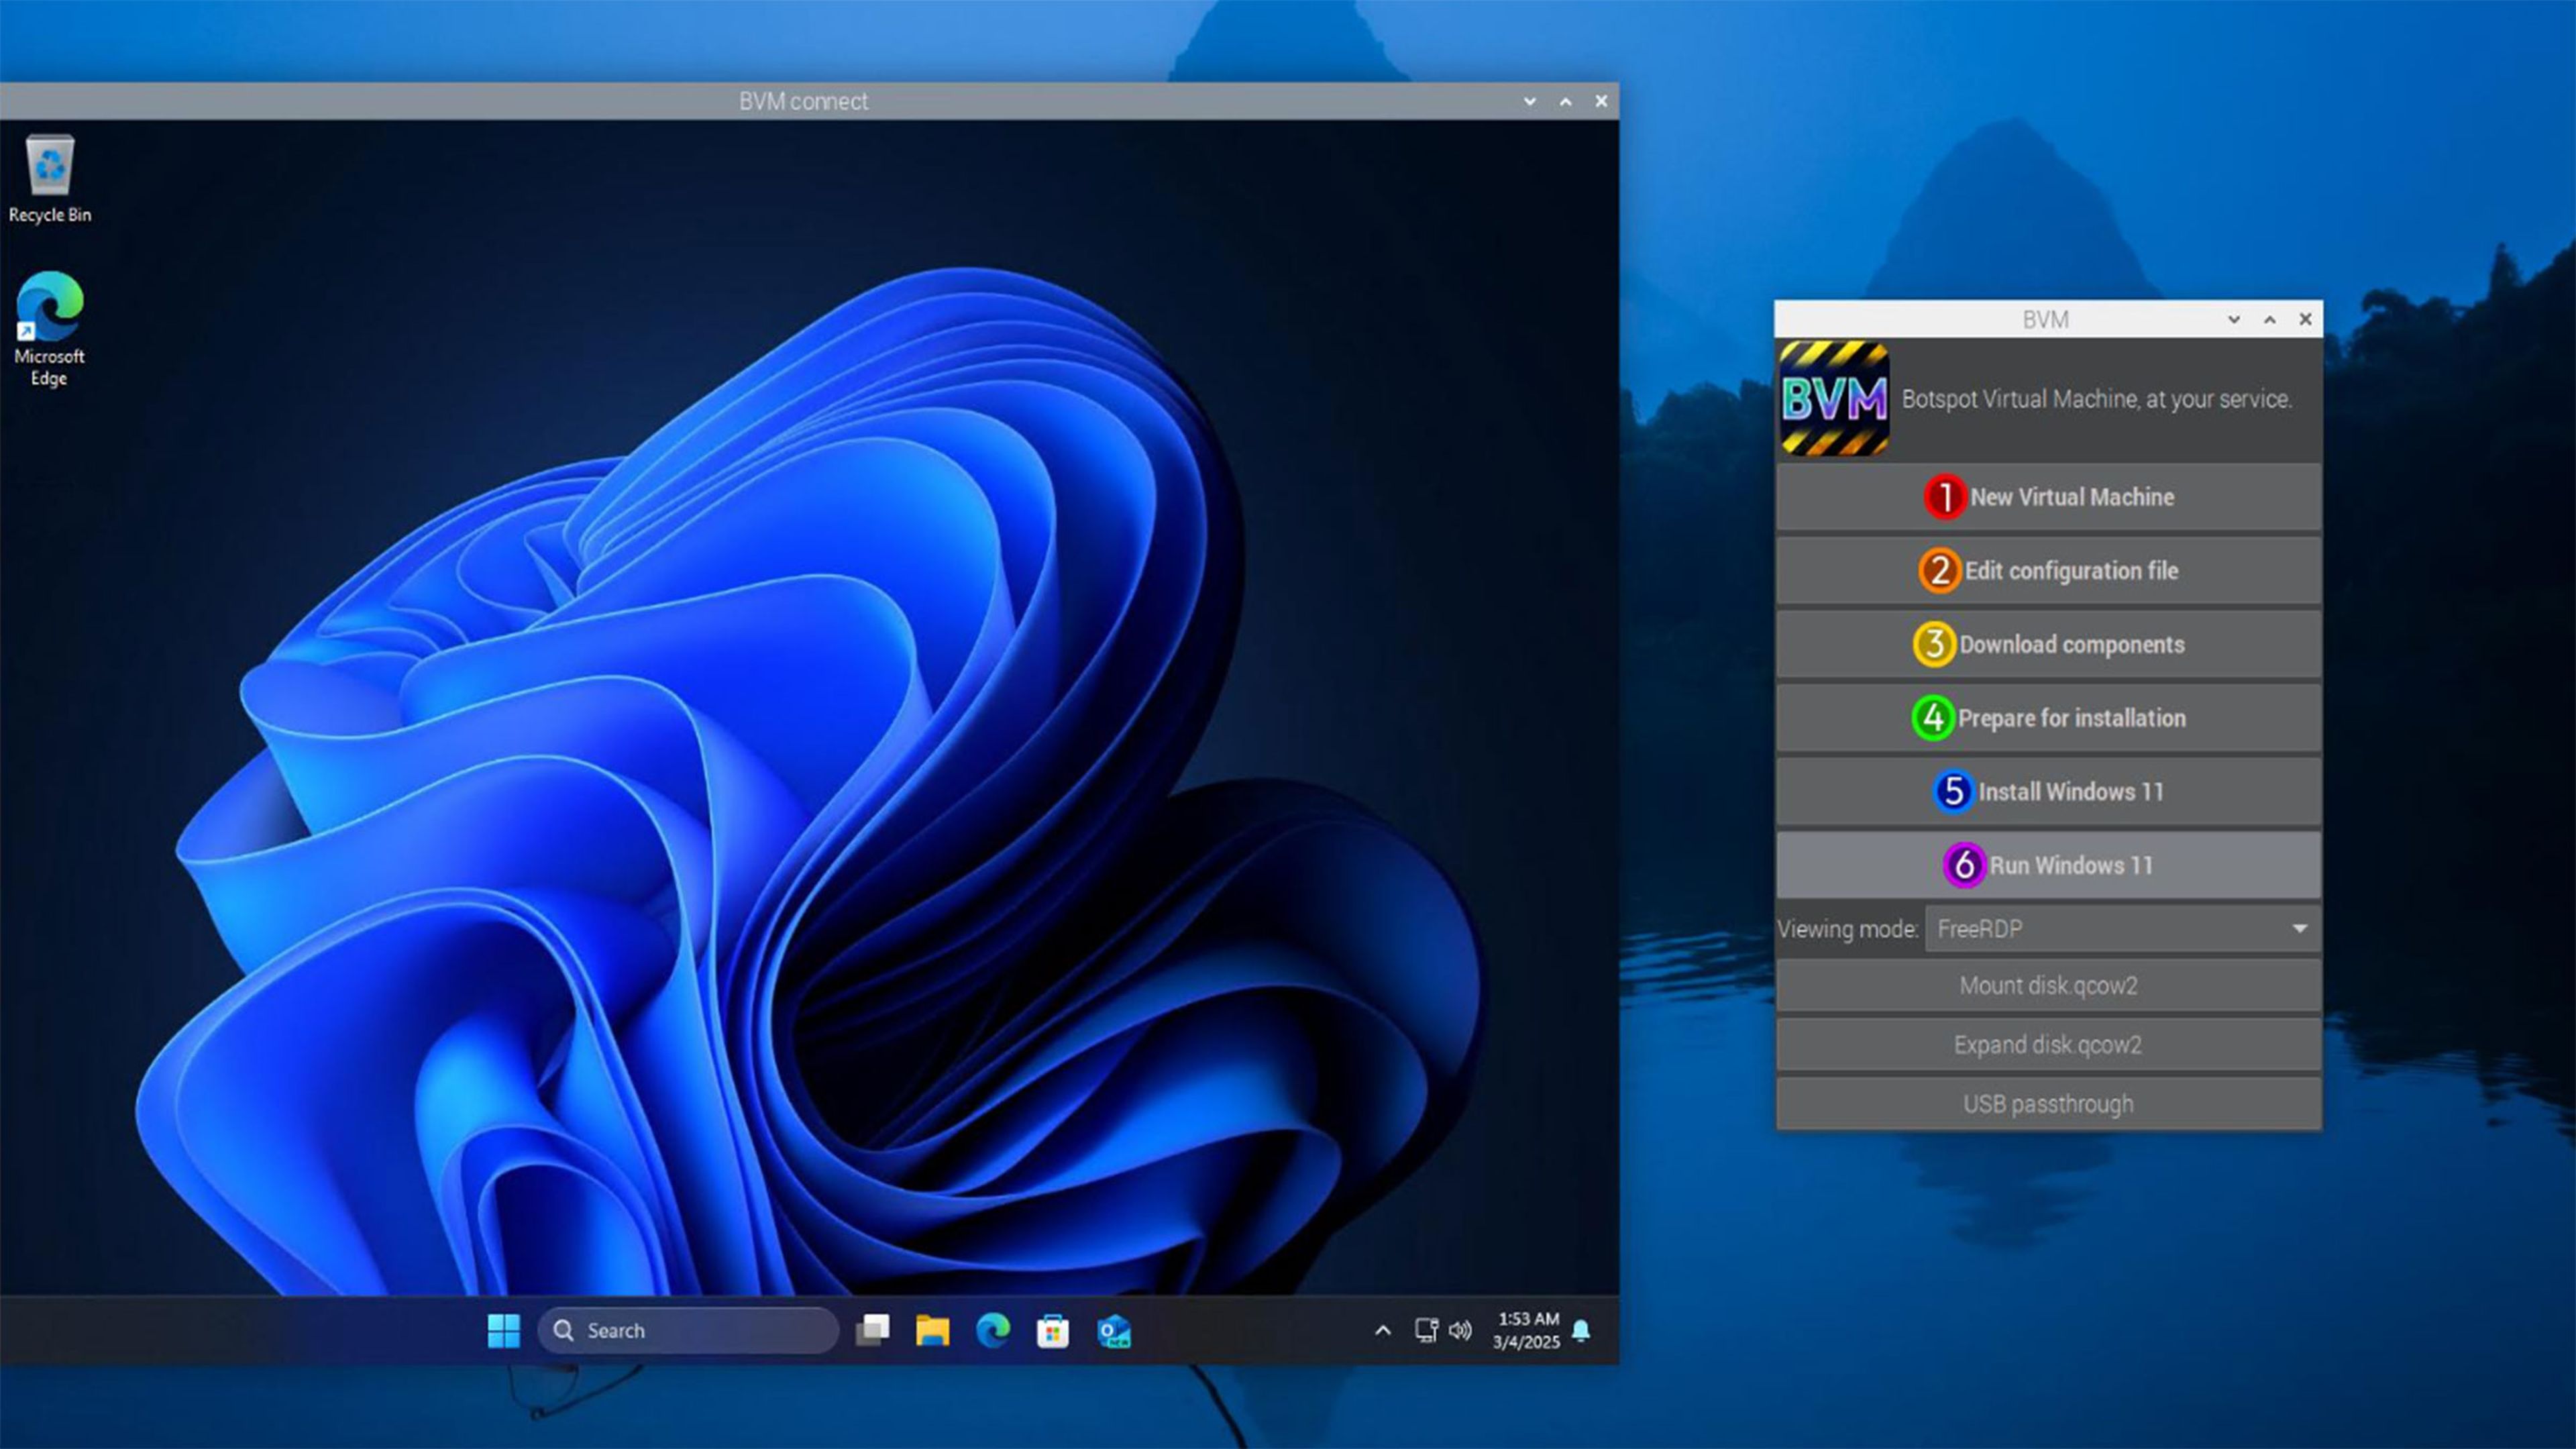Close the BVM launcher window

[x=2305, y=320]
